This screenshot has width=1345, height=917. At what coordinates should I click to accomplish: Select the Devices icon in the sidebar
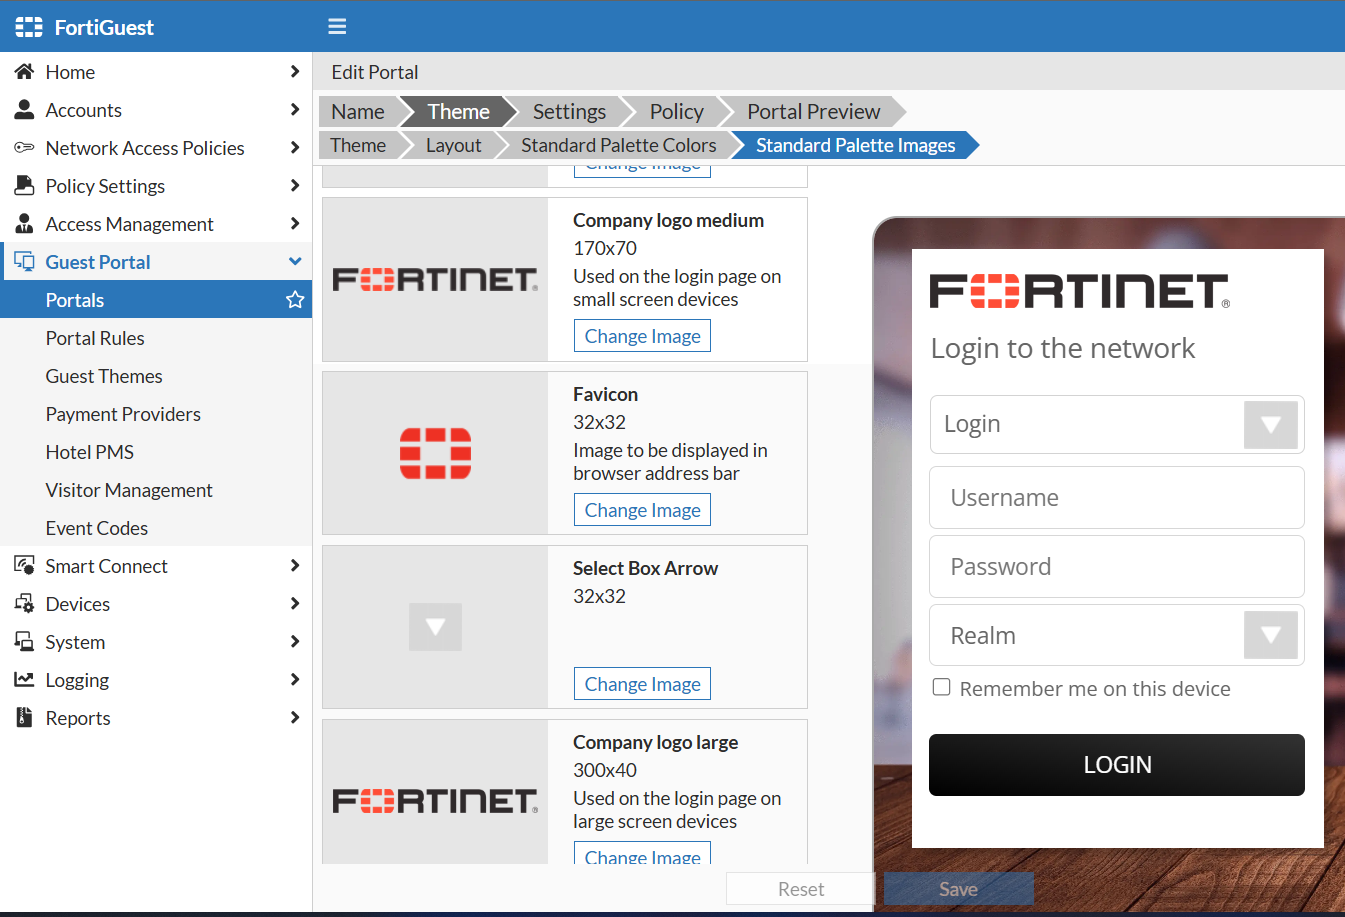click(23, 603)
